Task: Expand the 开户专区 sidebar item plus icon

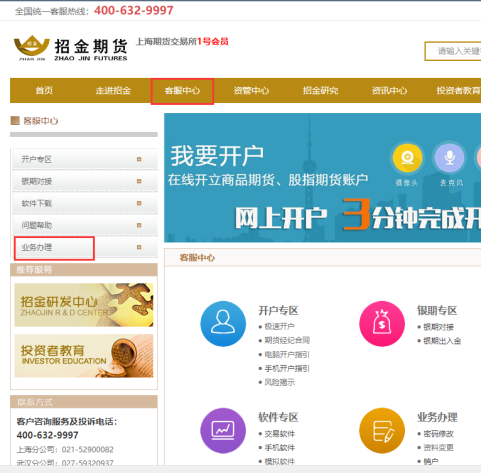Action: (139, 159)
